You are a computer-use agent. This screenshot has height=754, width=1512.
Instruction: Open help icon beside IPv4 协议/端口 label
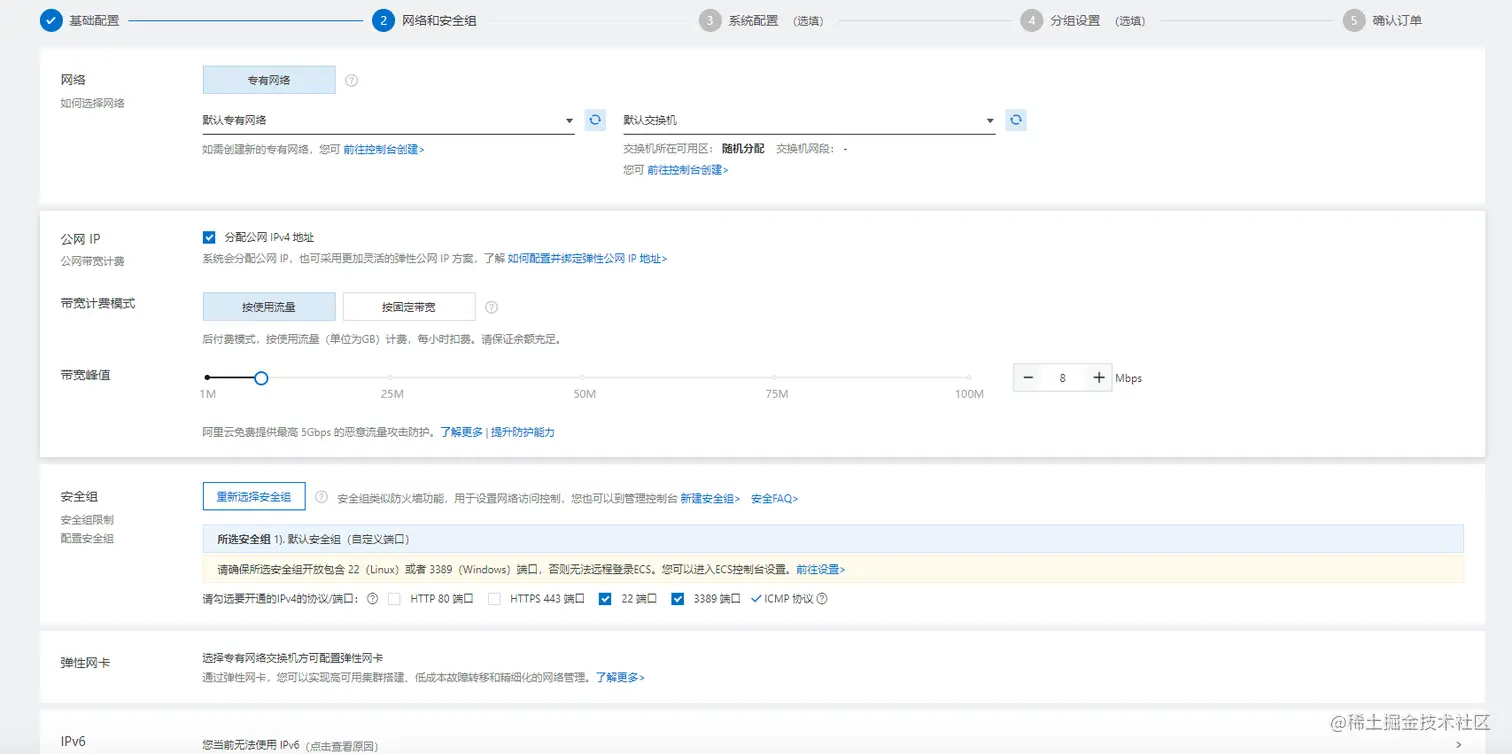[x=372, y=599]
